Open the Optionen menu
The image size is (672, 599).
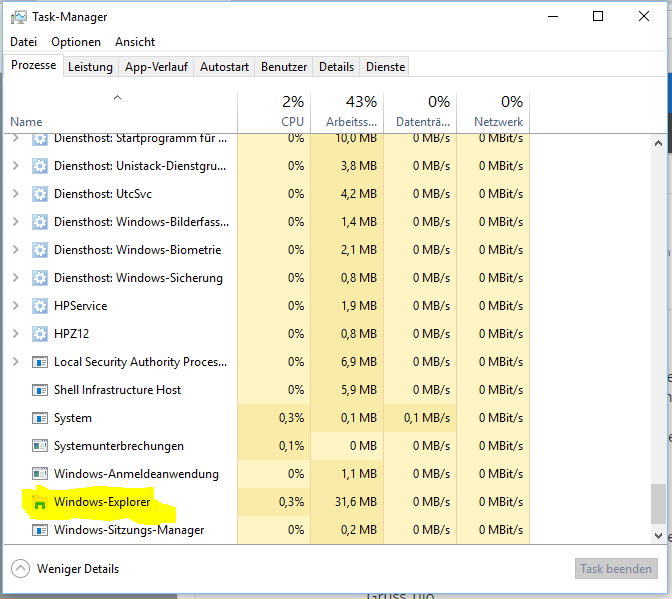point(76,42)
